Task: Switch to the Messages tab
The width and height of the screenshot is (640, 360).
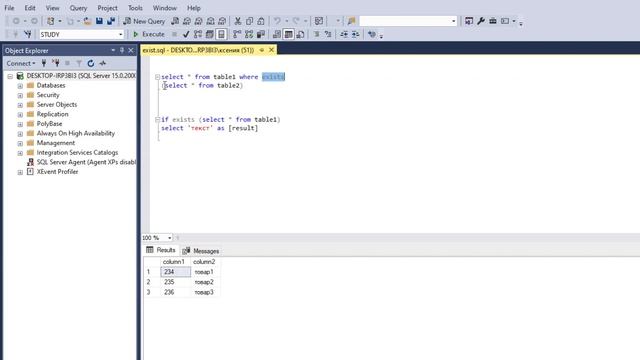Action: [x=201, y=251]
